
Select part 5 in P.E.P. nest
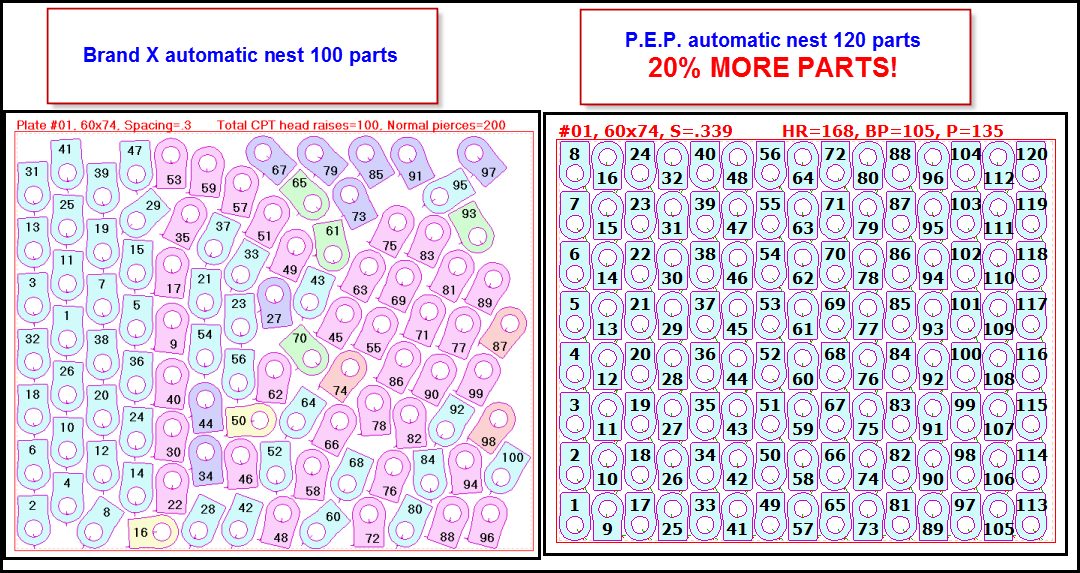pos(574,315)
